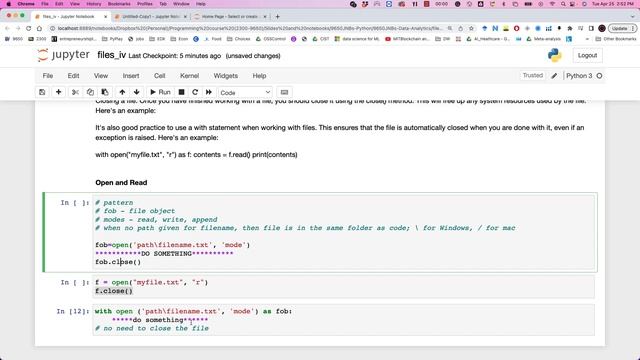Interrupt the kernel with stop icon
Screen dimensions: 640x360
(x=182, y=92)
